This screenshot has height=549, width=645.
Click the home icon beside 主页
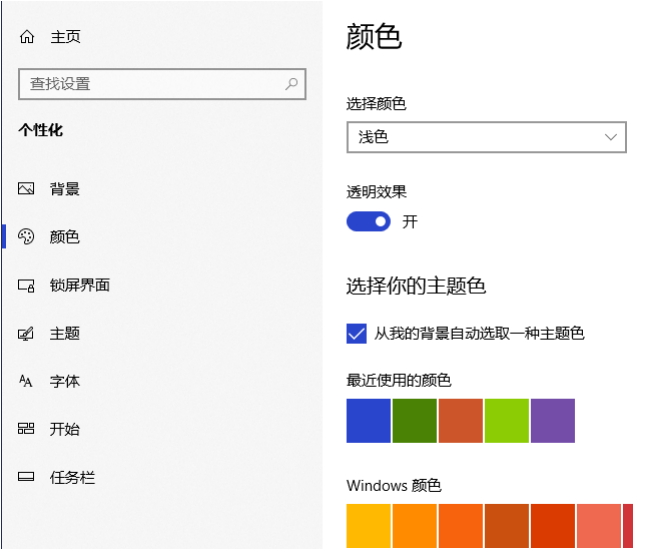[27, 37]
